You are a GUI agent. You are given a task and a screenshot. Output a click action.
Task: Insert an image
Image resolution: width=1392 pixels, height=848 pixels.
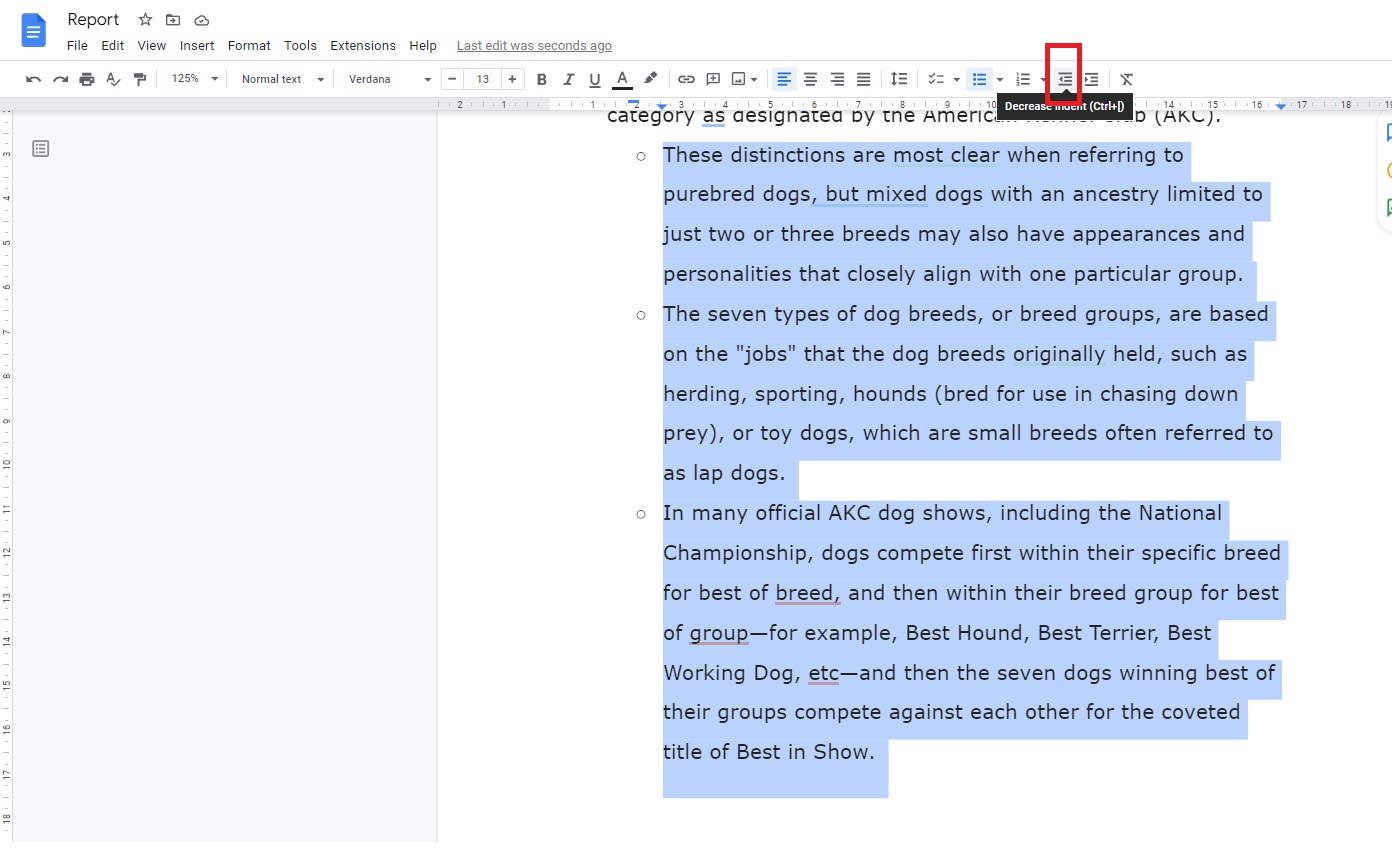(x=739, y=79)
